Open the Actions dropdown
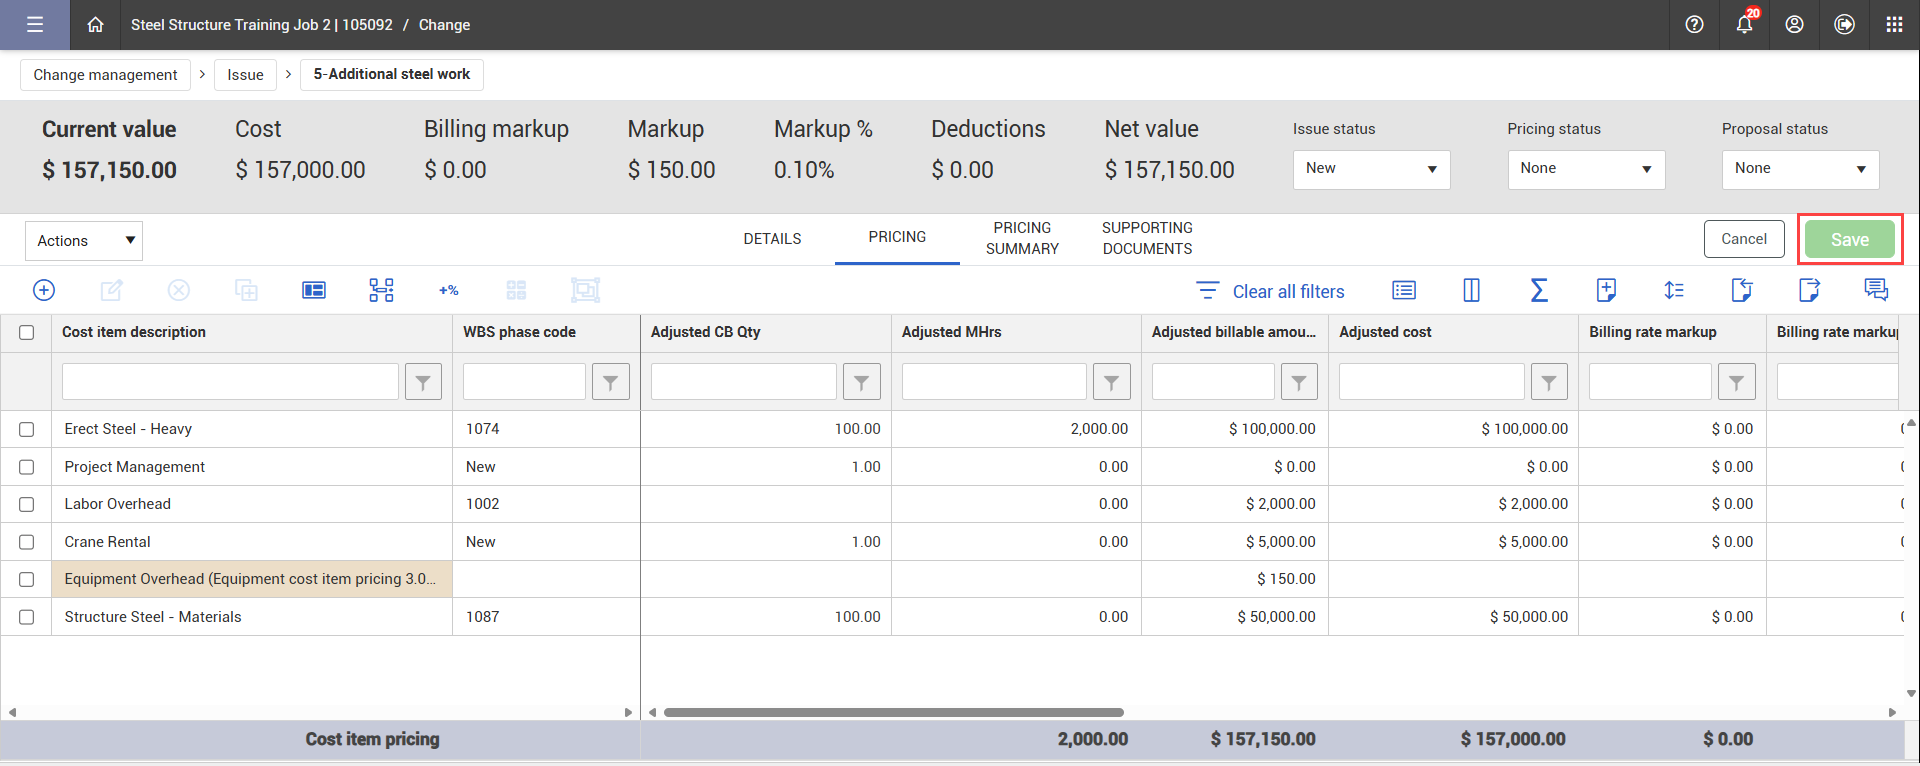 pos(84,241)
